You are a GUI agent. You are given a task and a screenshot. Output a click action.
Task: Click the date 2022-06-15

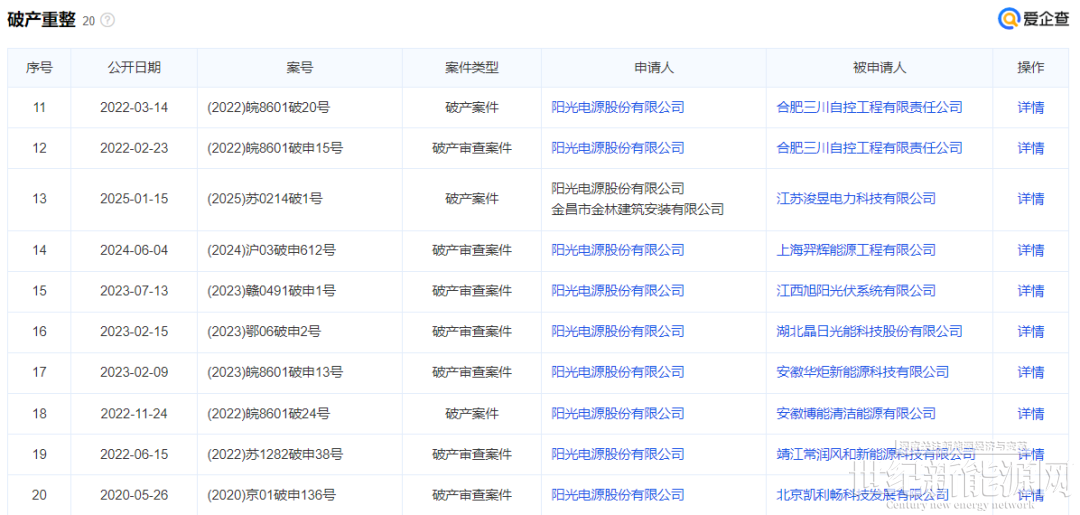(x=134, y=454)
